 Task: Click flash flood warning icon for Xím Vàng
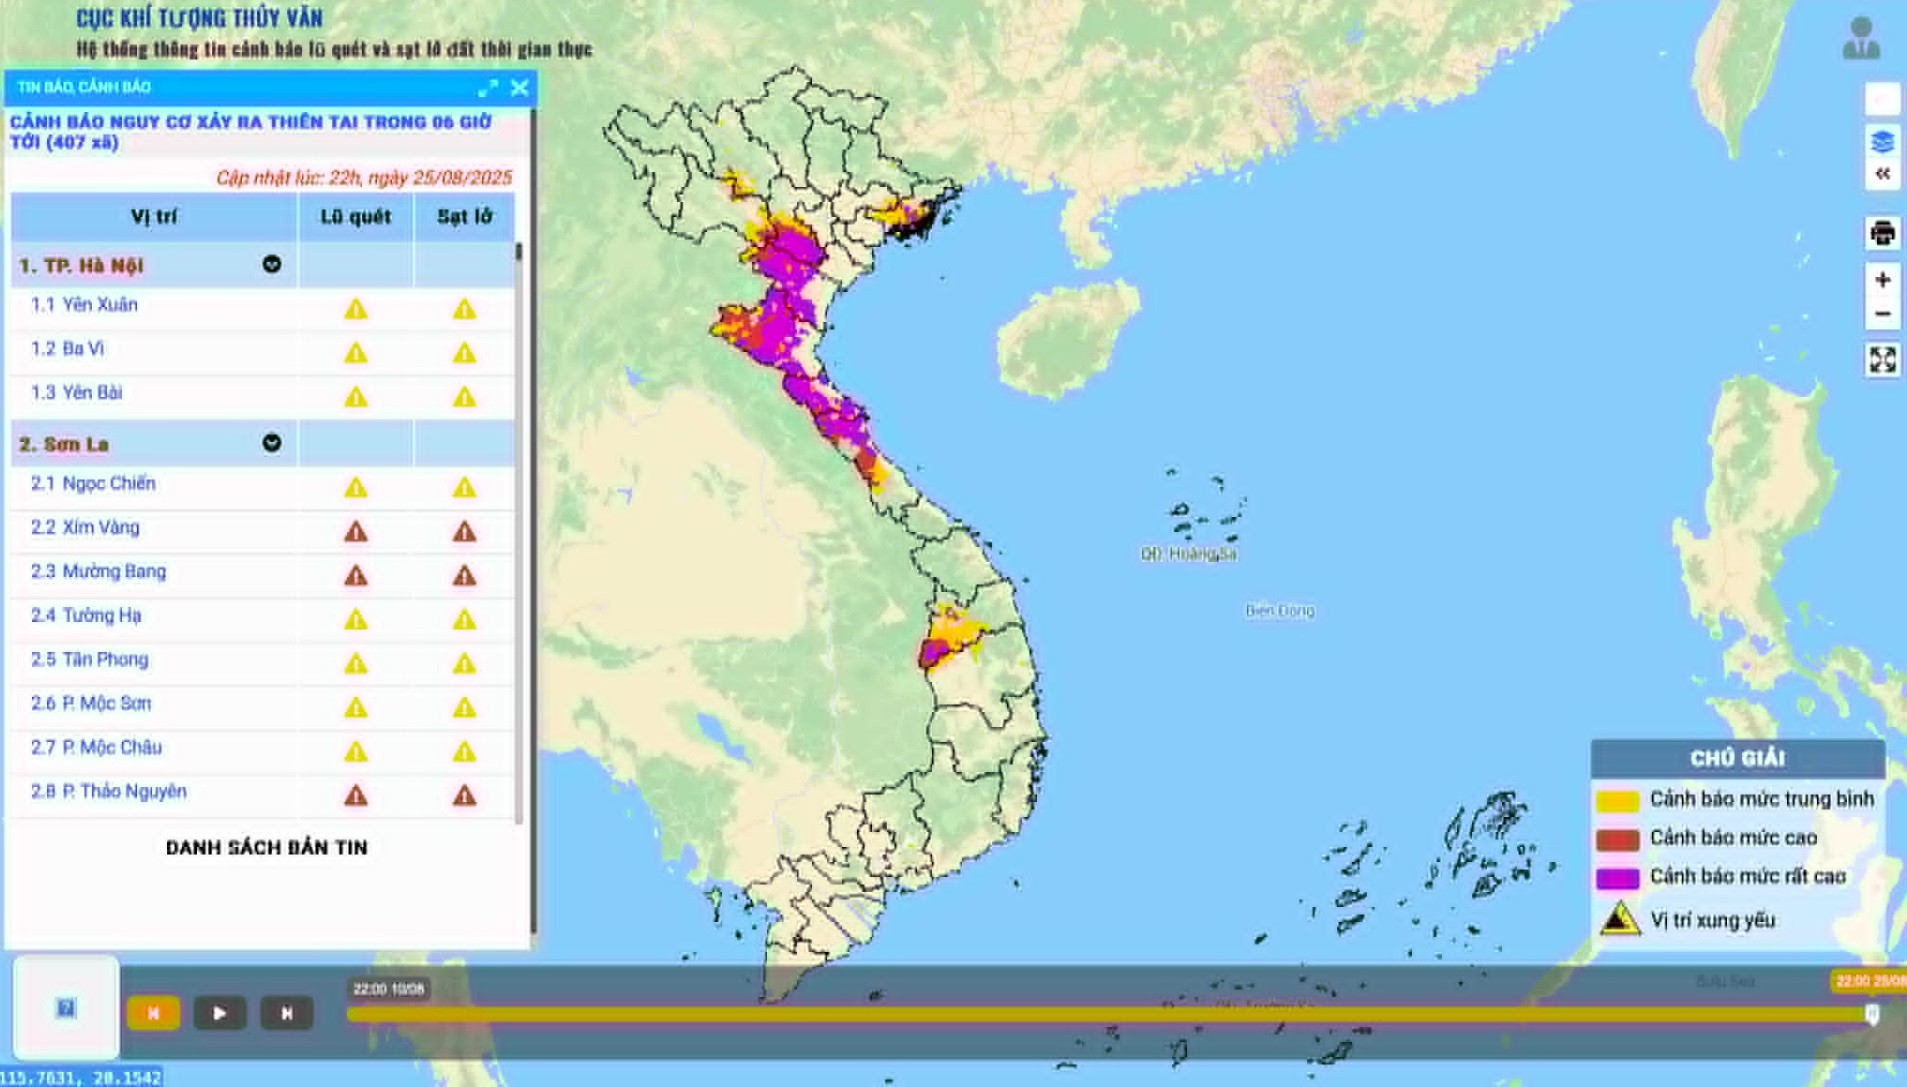click(356, 532)
